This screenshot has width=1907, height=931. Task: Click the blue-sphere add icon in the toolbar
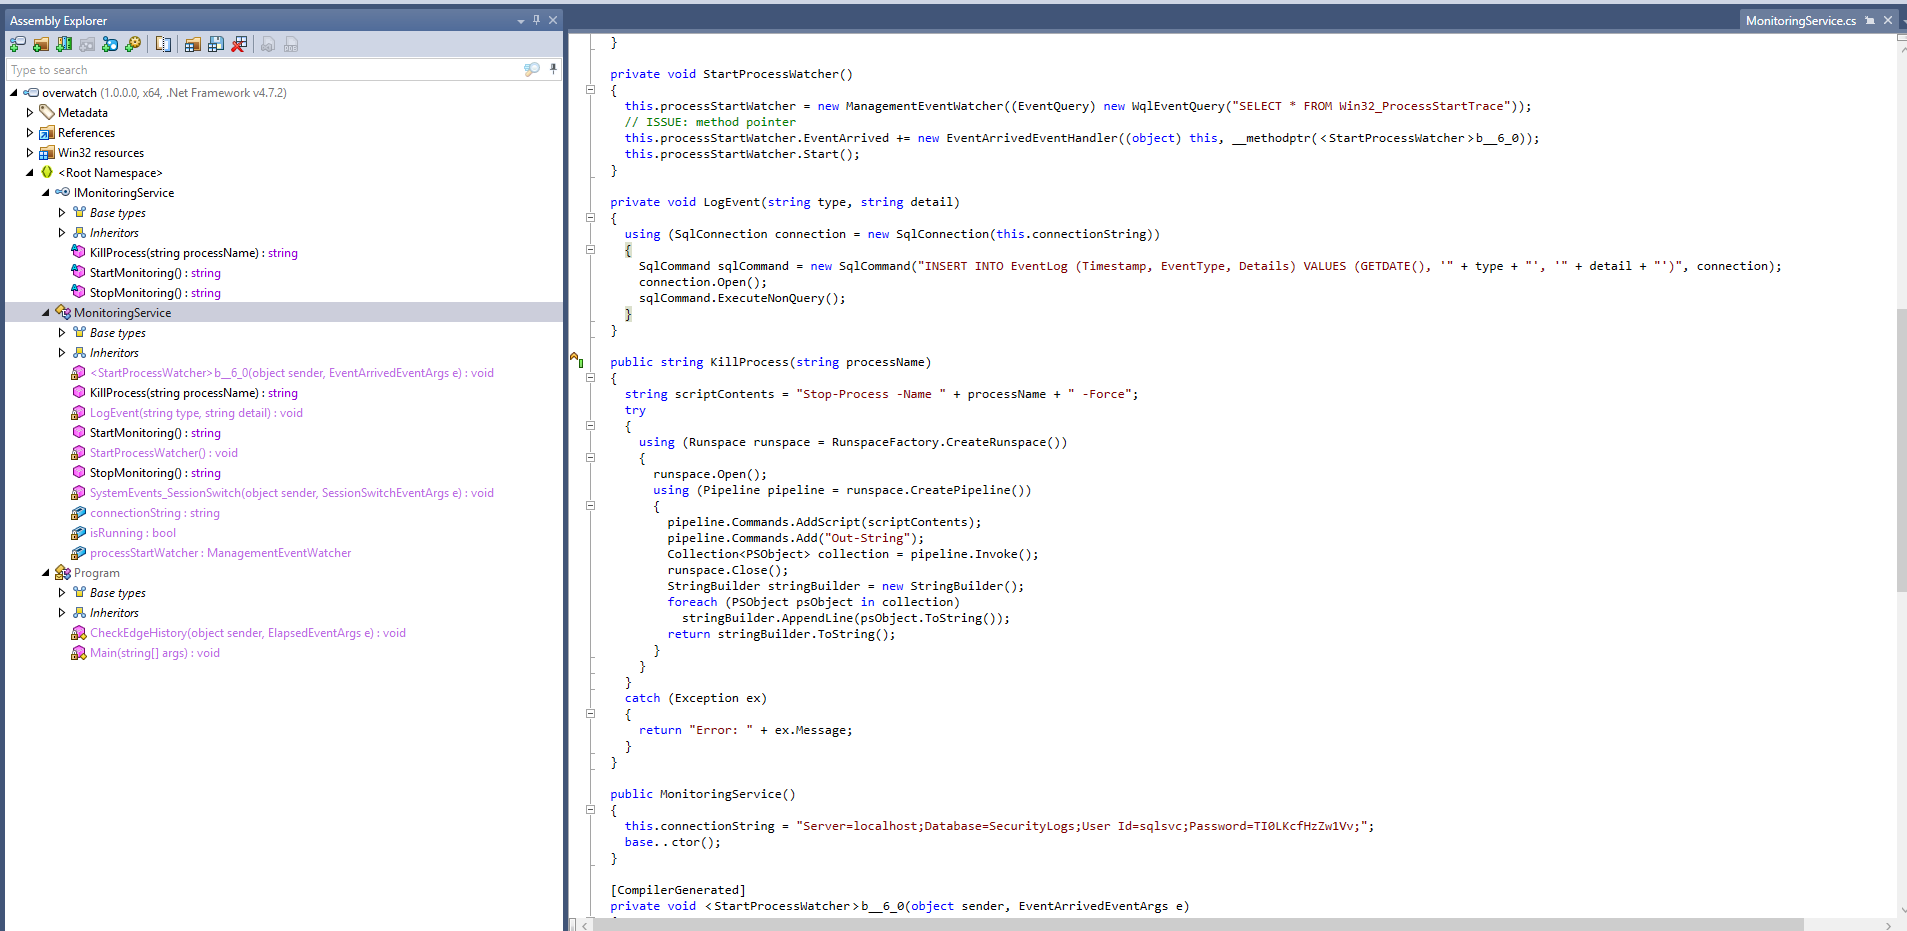pyautogui.click(x=110, y=44)
